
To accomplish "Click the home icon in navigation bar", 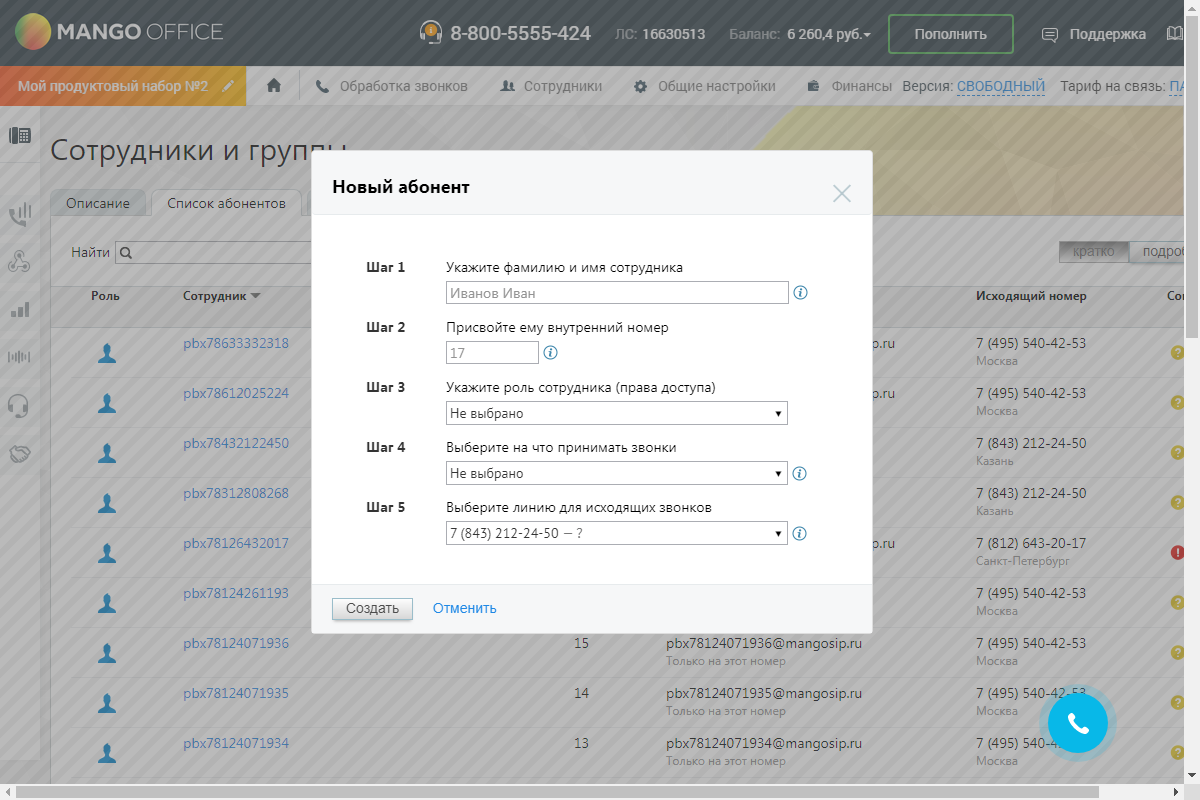I will [x=274, y=86].
